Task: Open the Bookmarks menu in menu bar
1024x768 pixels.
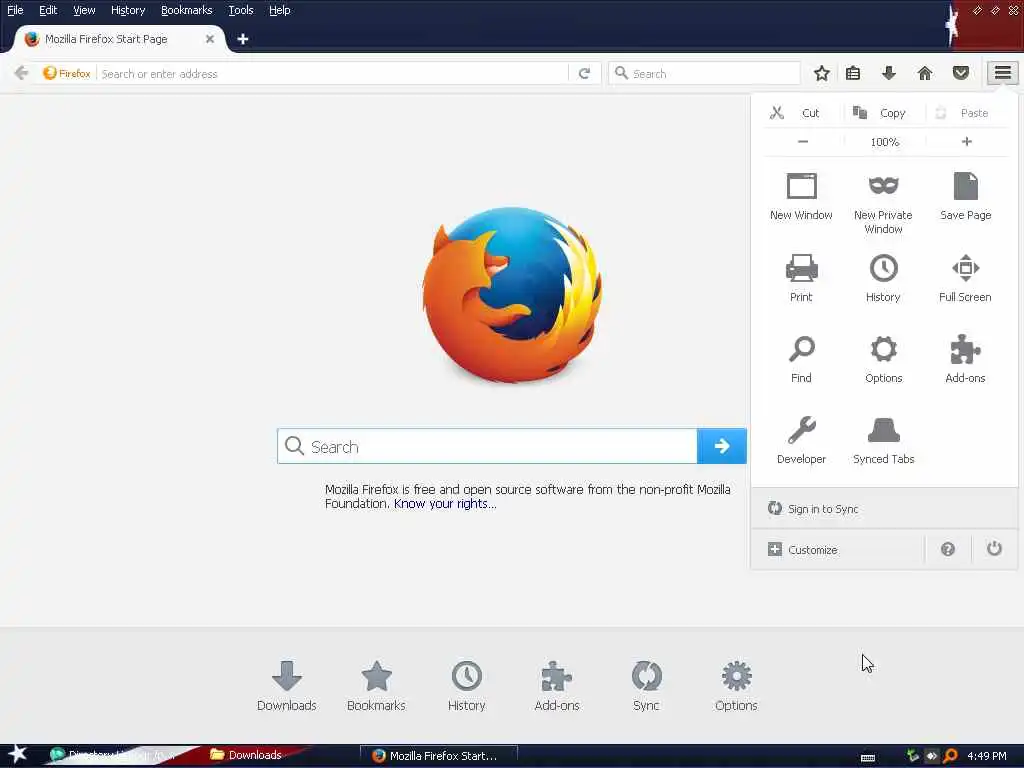Action: [x=186, y=10]
